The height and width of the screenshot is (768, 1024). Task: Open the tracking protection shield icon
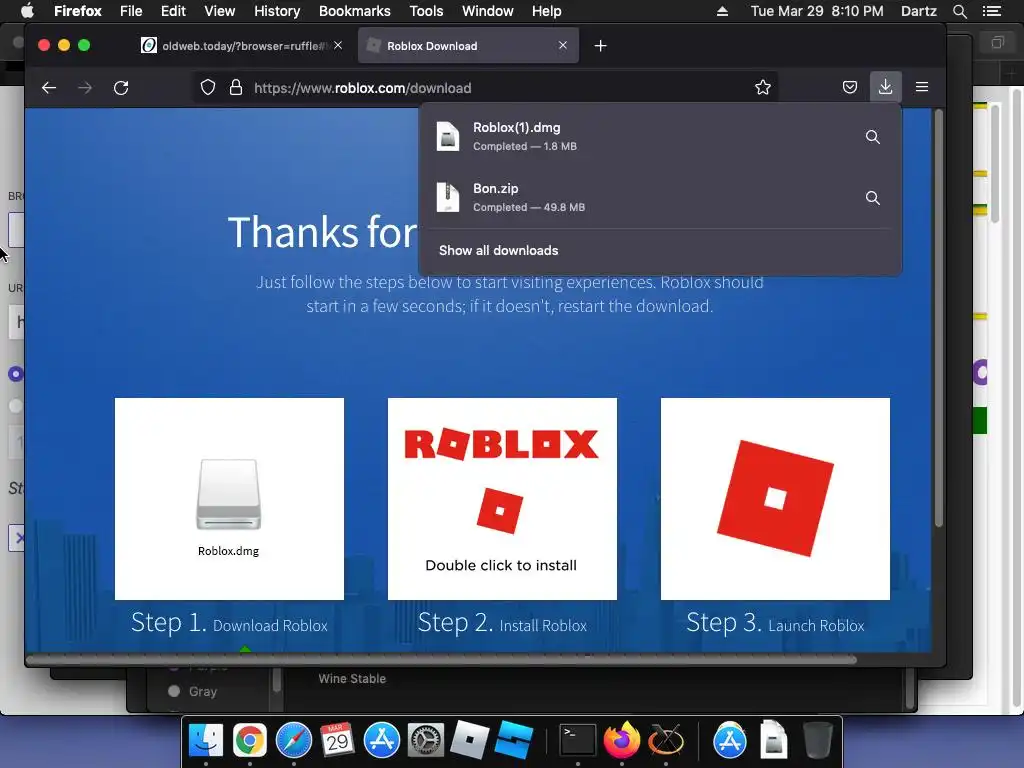pyautogui.click(x=208, y=88)
